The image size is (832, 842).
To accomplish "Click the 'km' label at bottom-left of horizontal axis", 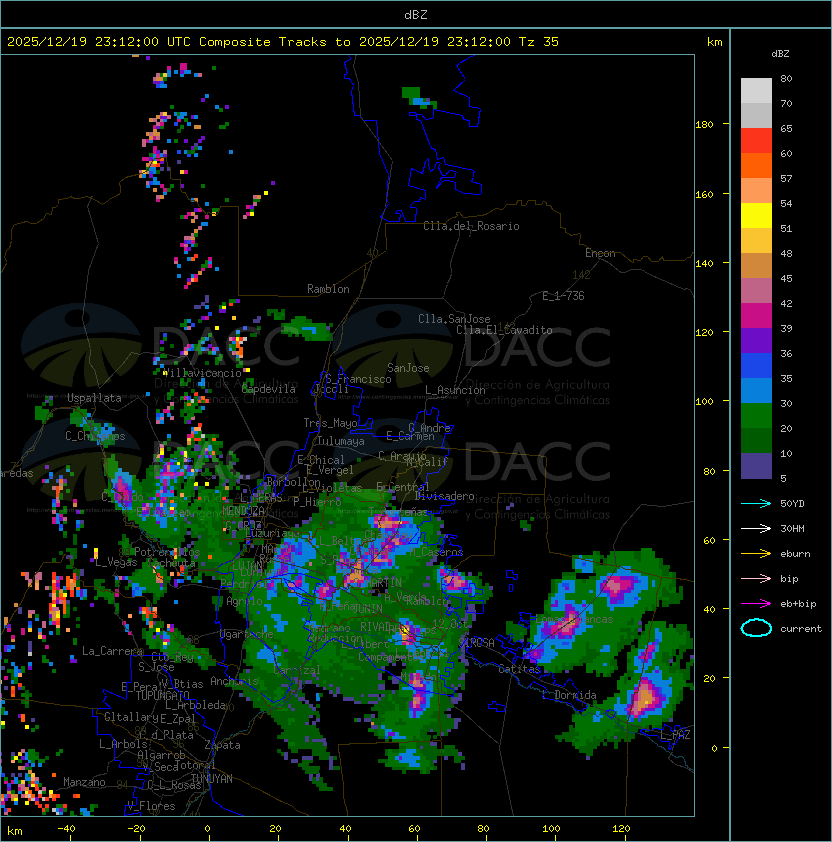I will [x=15, y=831].
